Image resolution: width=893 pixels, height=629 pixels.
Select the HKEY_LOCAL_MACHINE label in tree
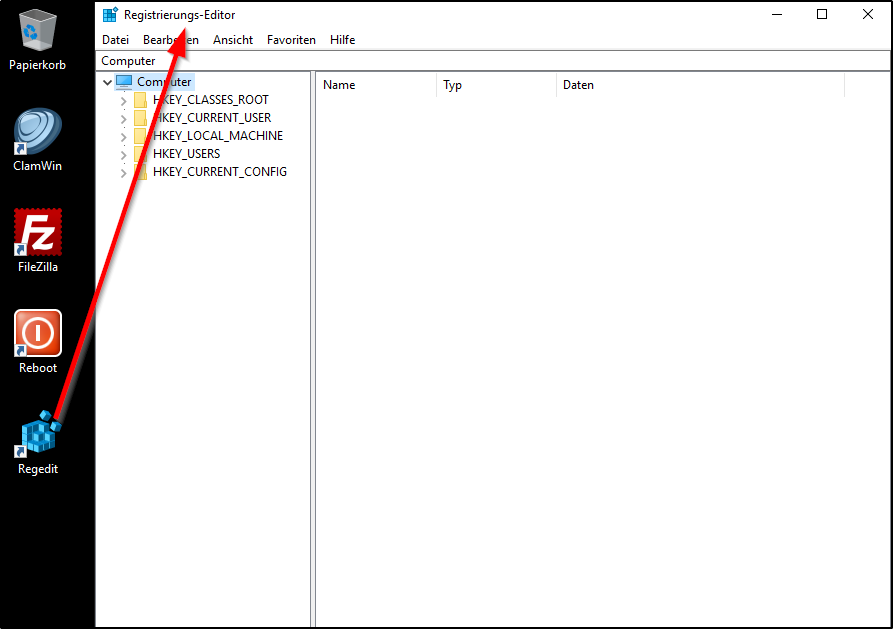click(x=218, y=136)
